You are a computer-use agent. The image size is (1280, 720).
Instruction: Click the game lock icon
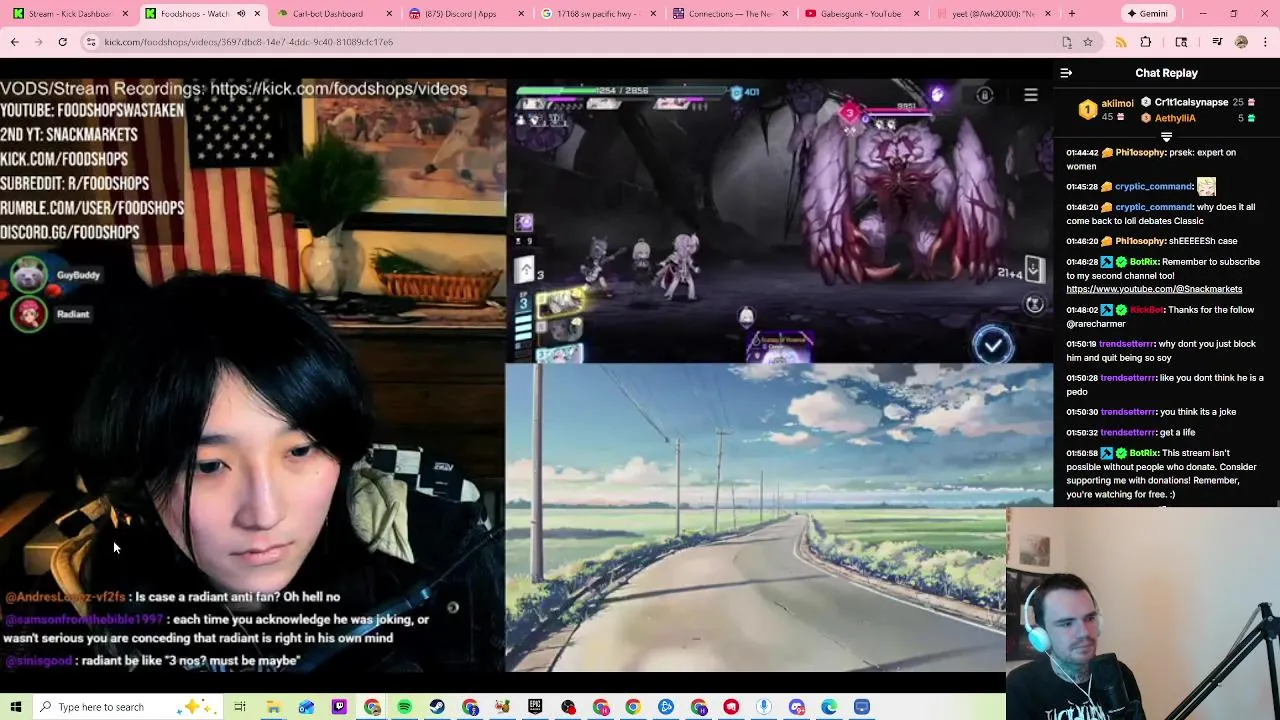(984, 95)
